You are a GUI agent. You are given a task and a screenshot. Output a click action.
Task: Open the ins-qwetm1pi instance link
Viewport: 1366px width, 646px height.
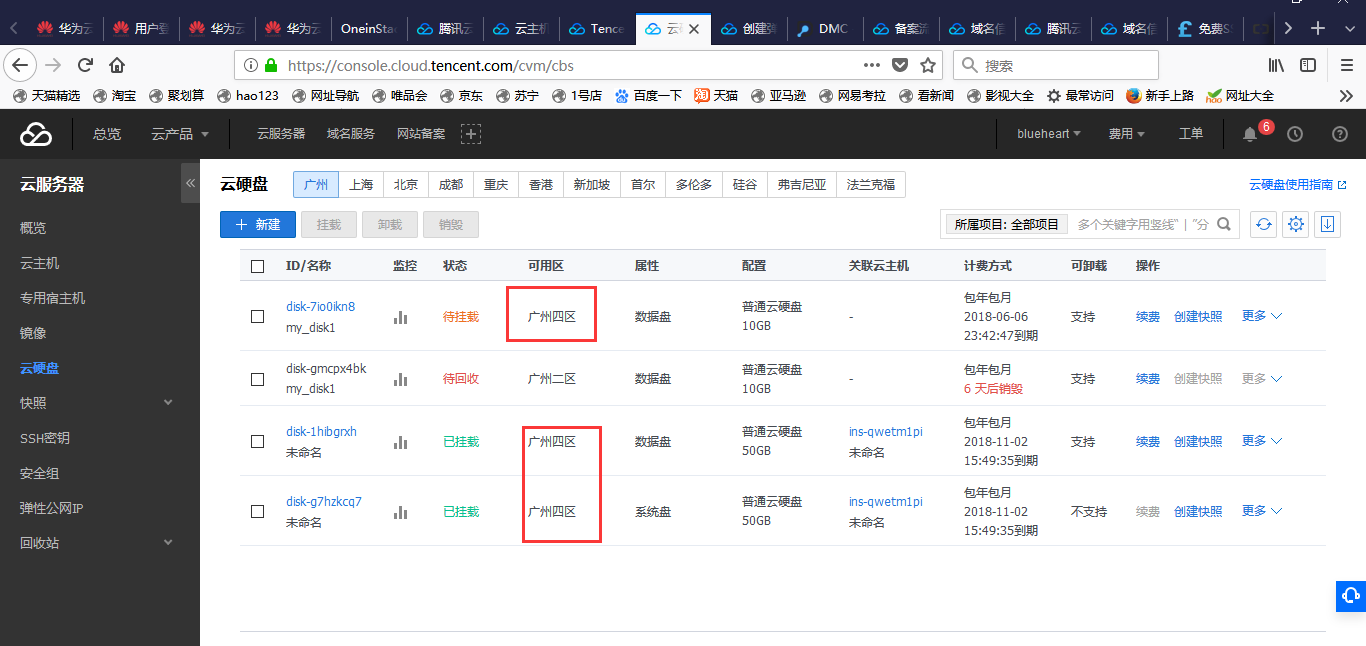pos(885,432)
